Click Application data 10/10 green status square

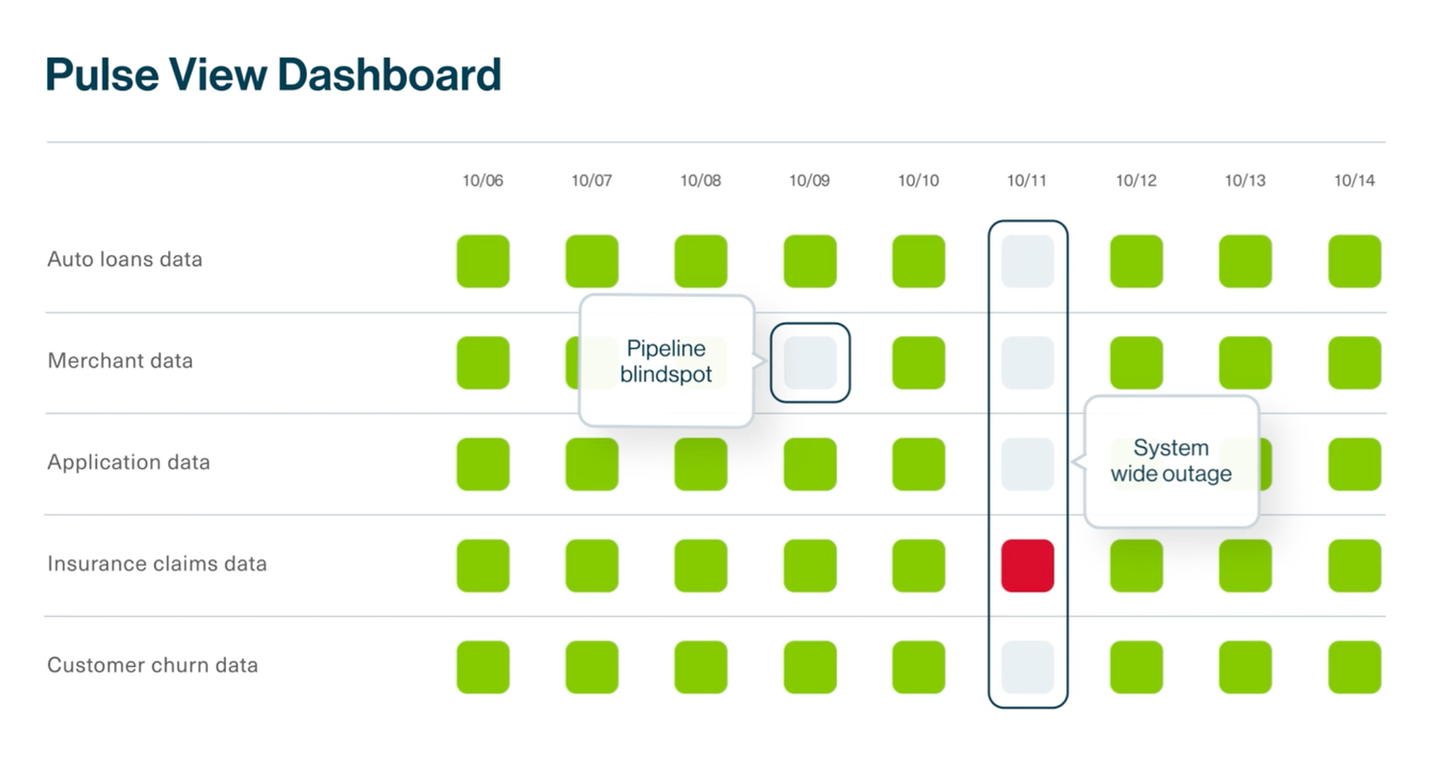point(918,464)
